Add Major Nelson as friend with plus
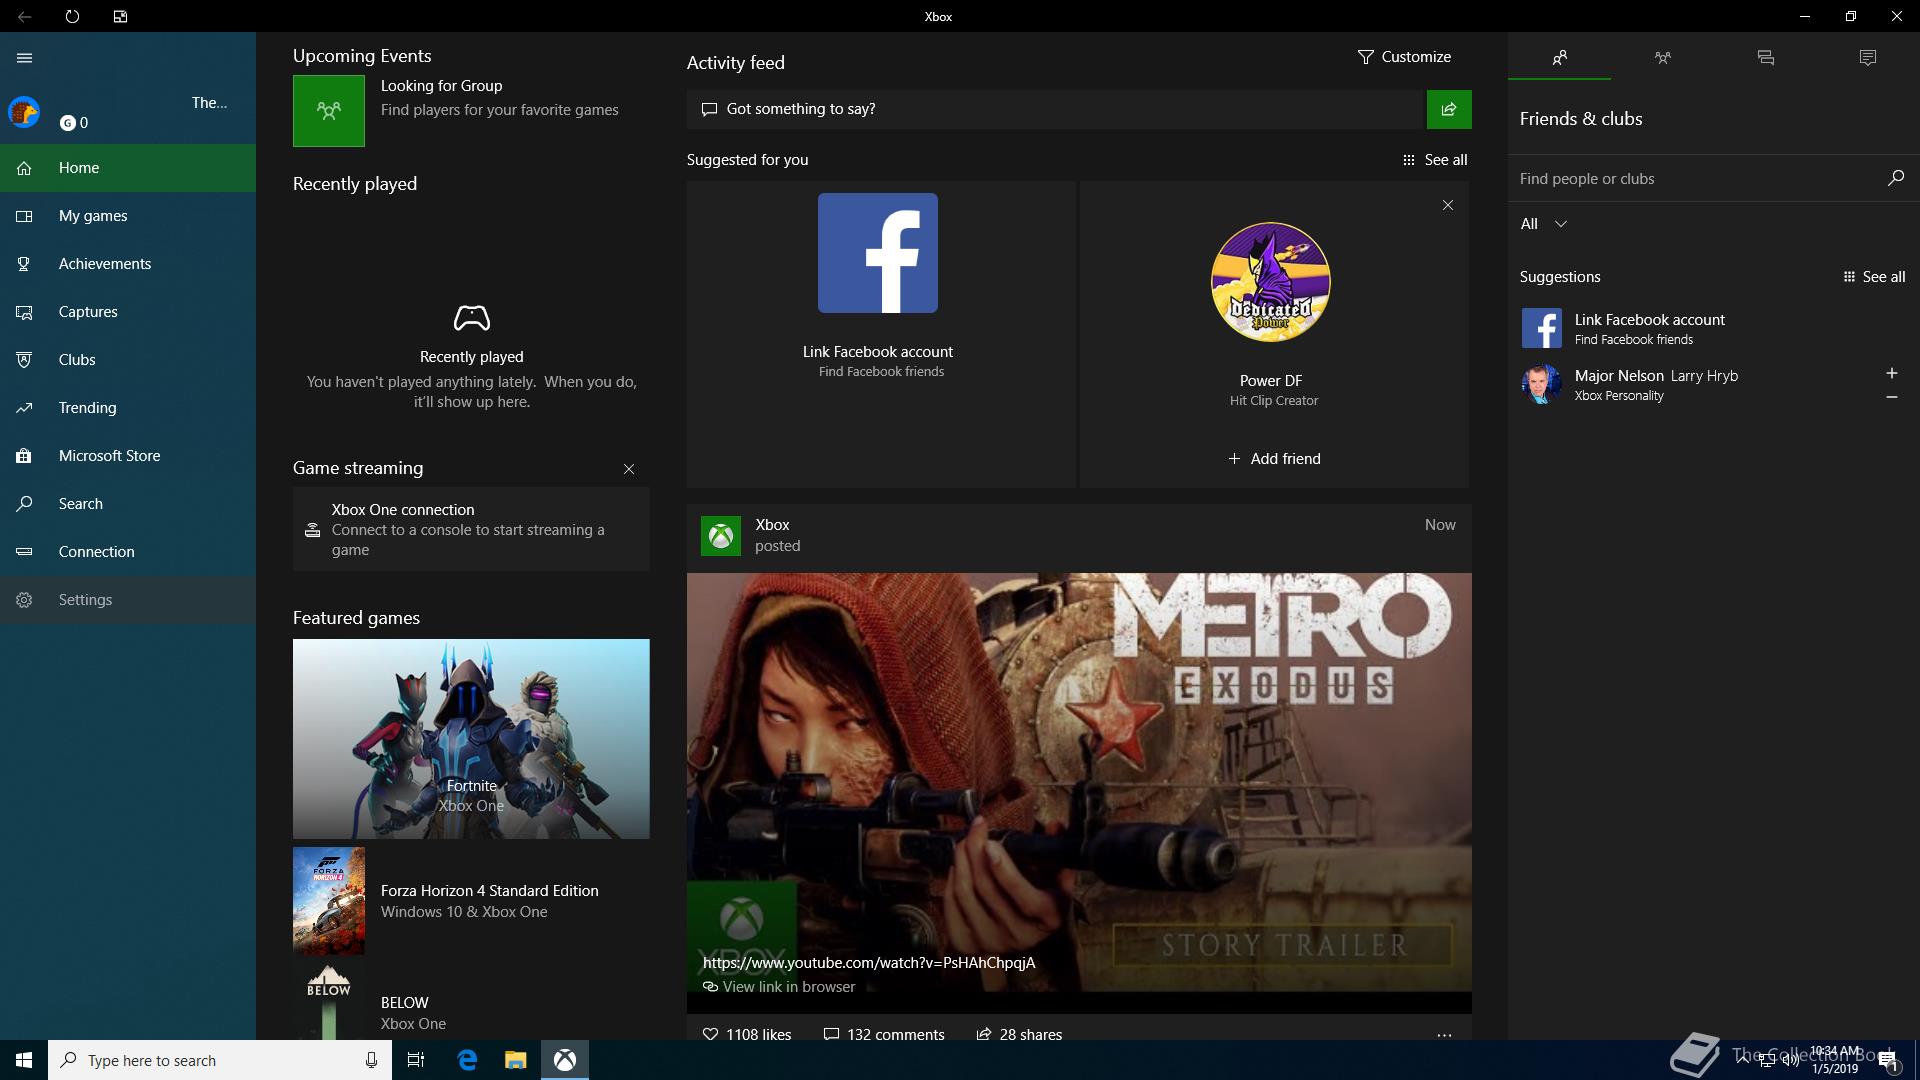Screen dimensions: 1920x1080 (x=1891, y=373)
